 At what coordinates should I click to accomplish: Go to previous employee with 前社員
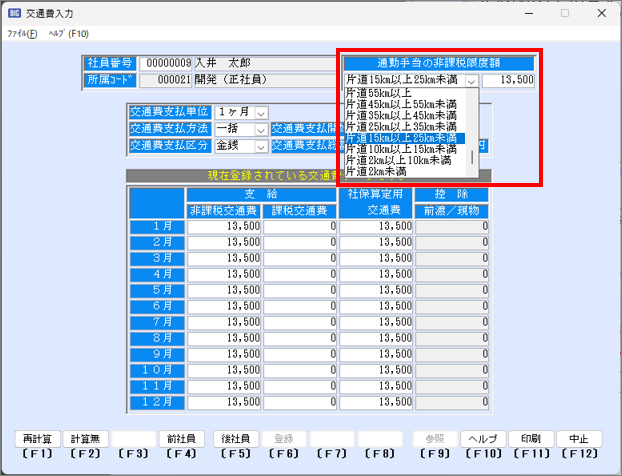pyautogui.click(x=182, y=439)
